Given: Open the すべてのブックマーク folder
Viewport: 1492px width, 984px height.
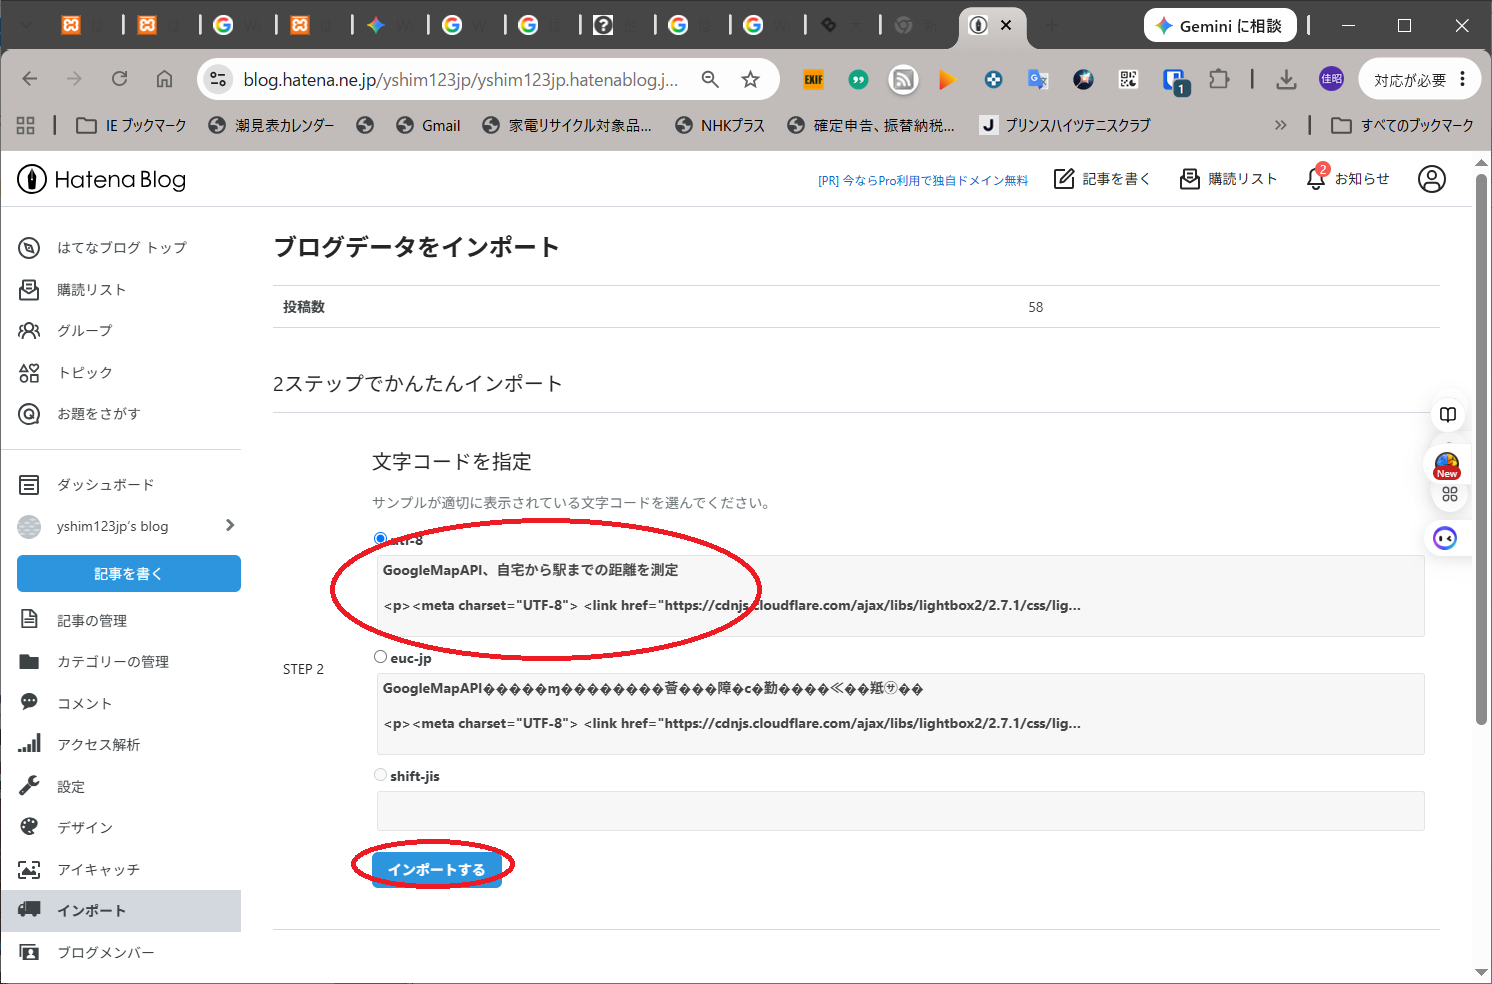Looking at the screenshot, I should tap(1403, 125).
